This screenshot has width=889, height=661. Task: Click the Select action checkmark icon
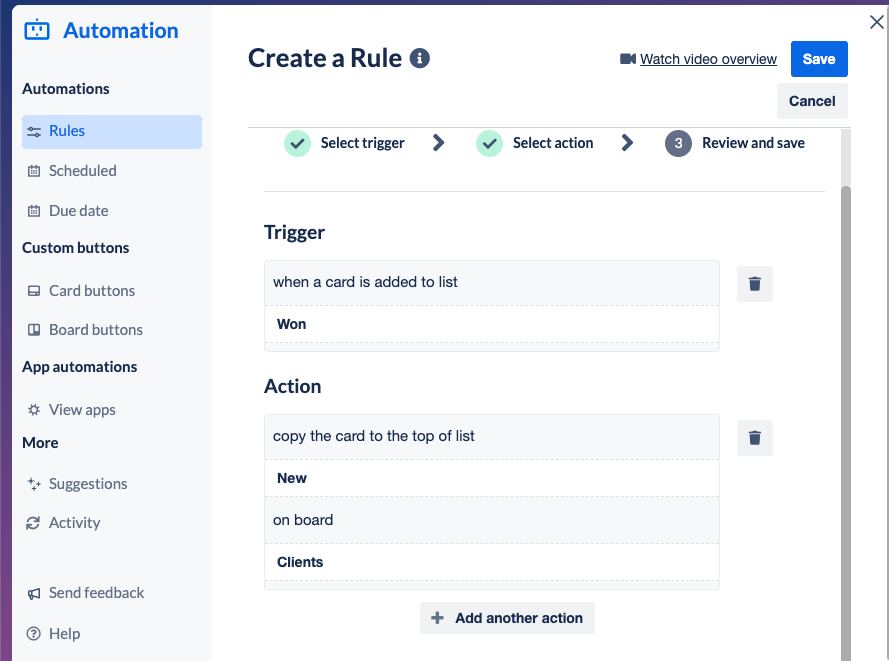pyautogui.click(x=489, y=143)
